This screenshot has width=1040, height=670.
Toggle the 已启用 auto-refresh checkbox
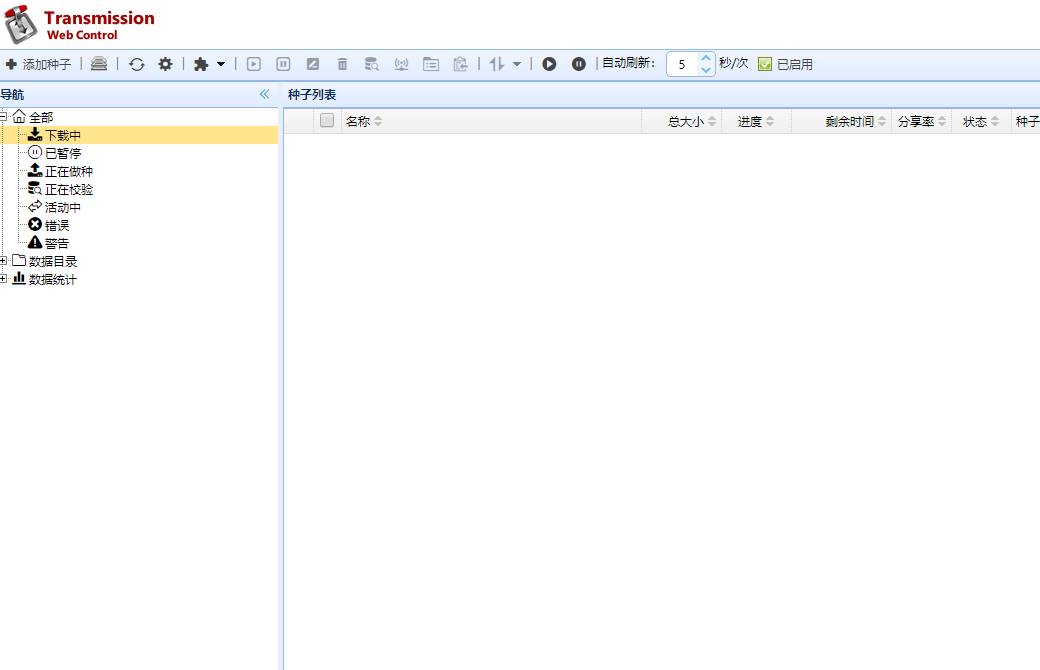coord(765,64)
